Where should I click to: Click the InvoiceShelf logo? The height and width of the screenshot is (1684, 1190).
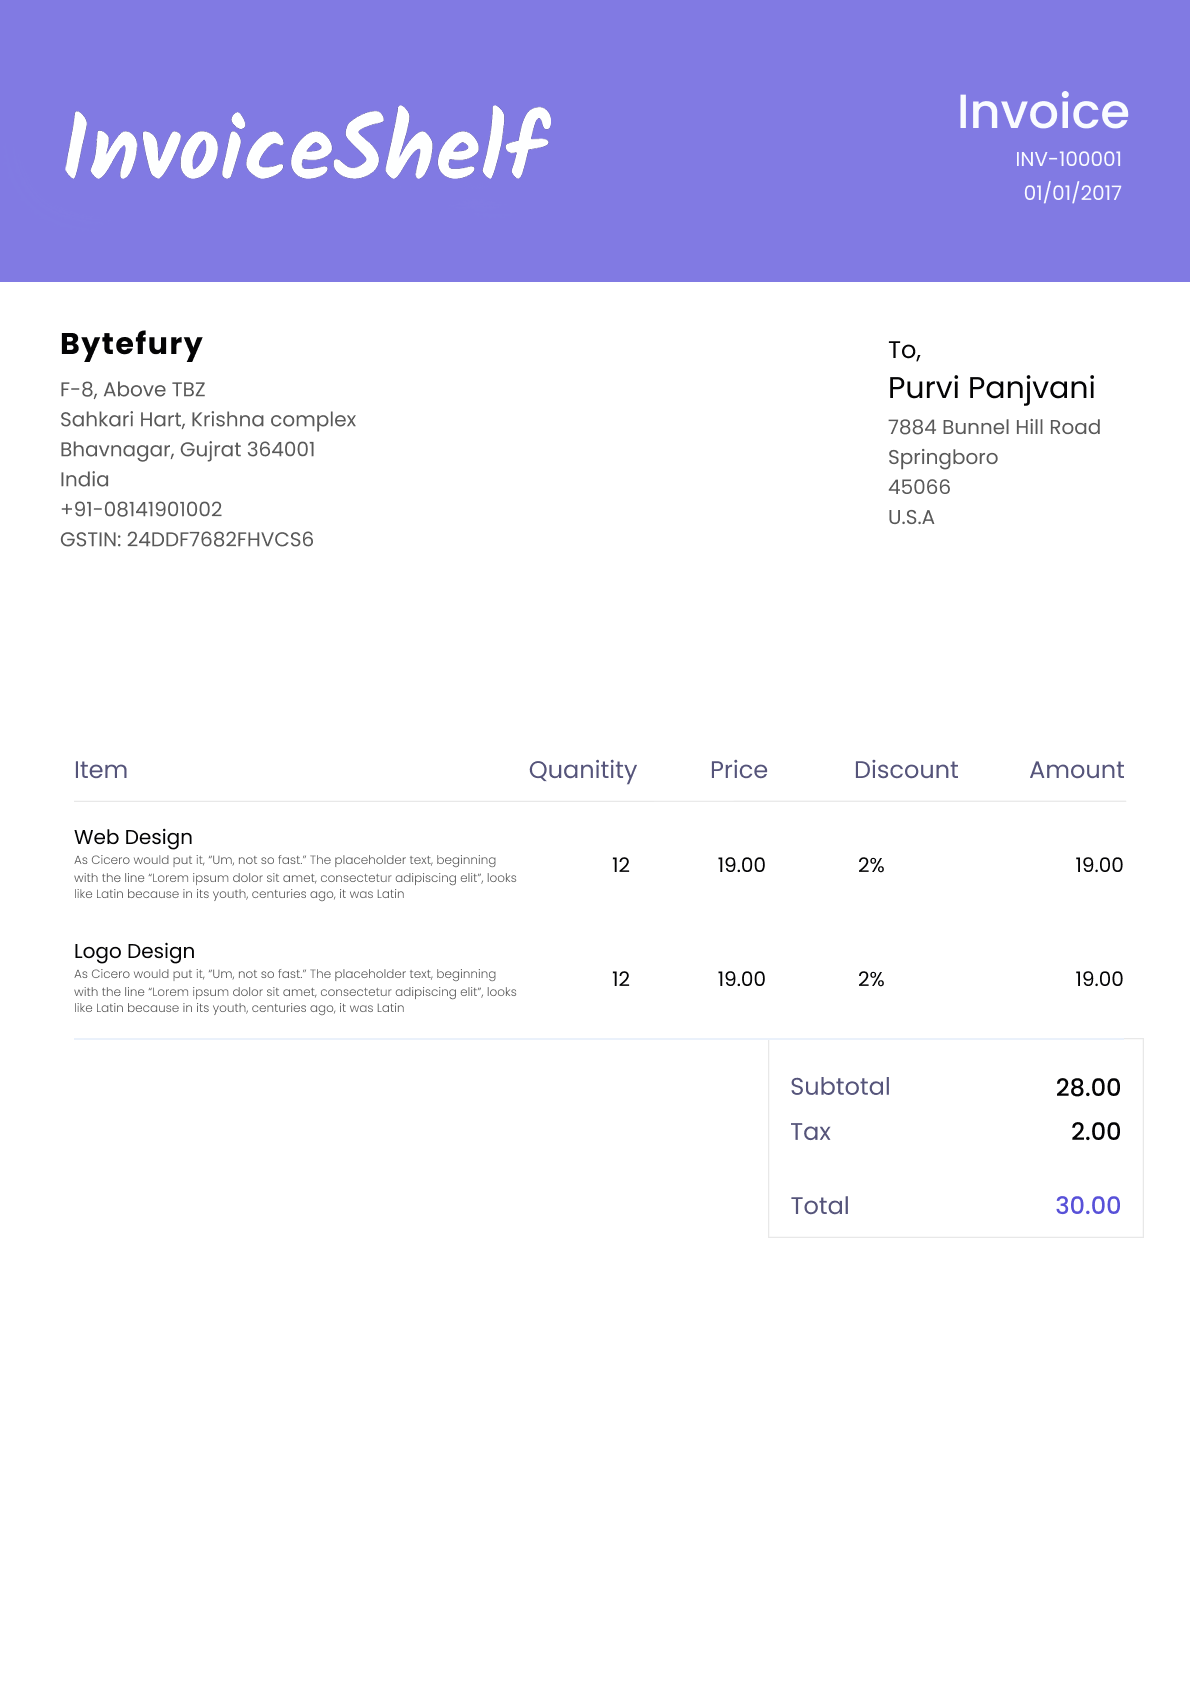(307, 145)
